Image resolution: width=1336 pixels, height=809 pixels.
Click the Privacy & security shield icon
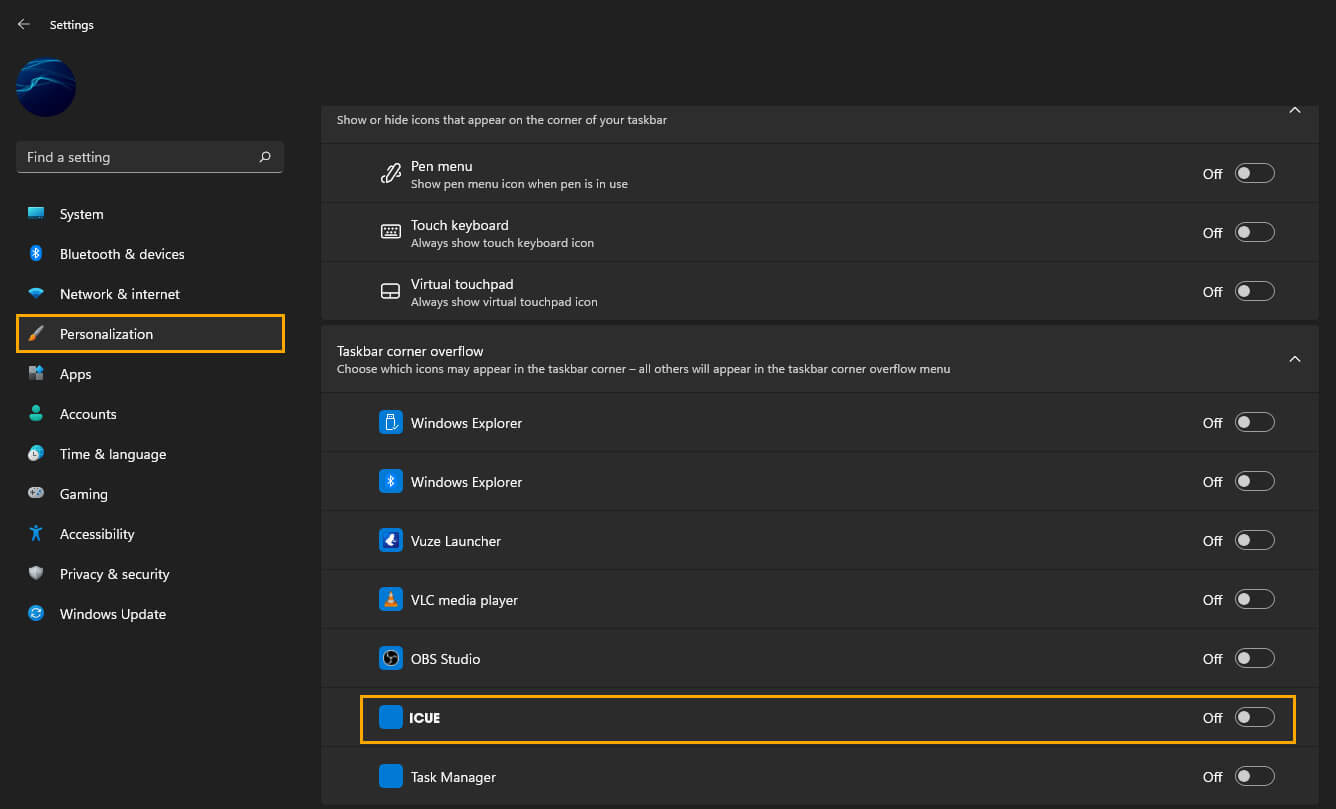[36, 574]
